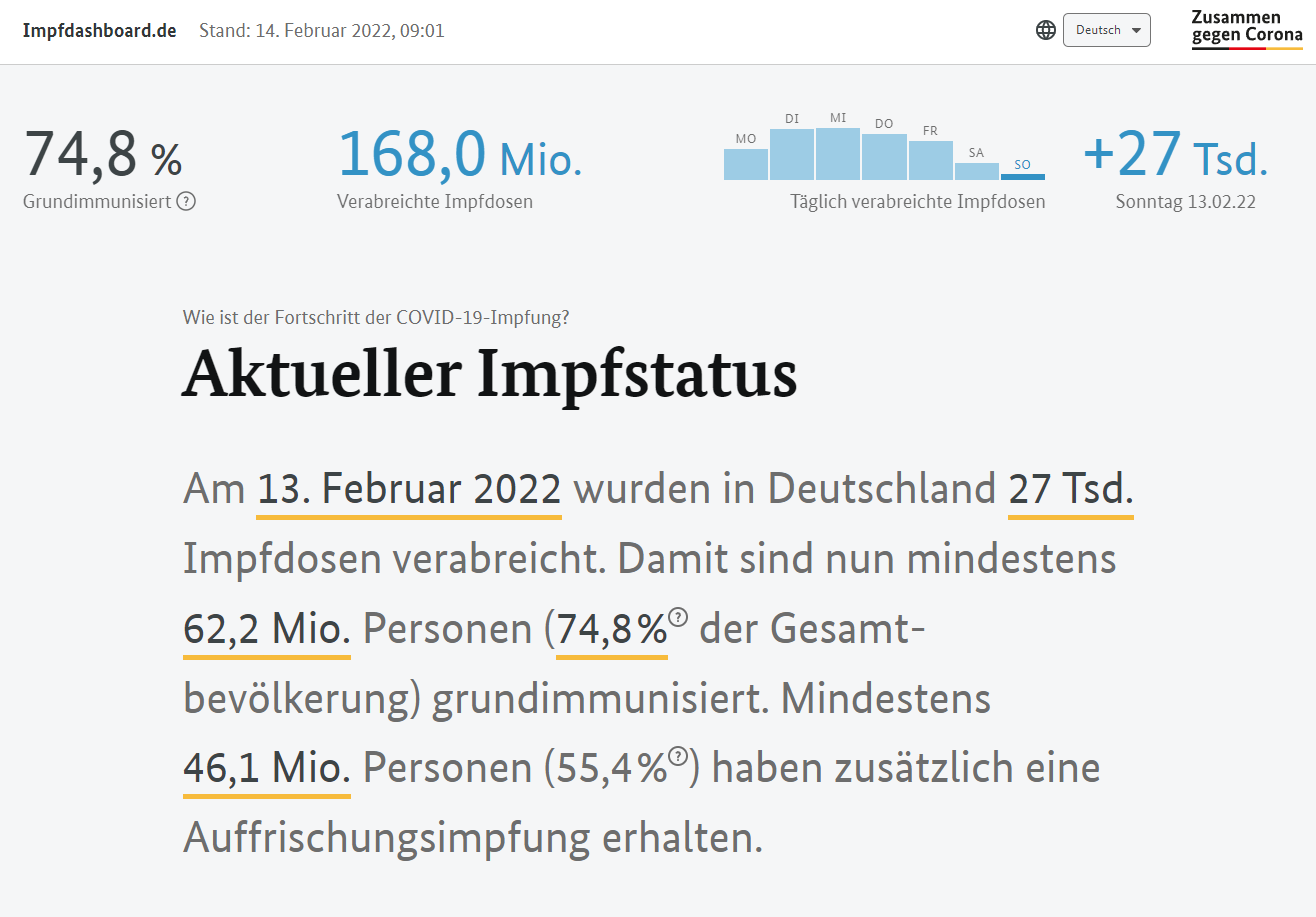
Task: Click the 168,0 Mio. doses headline figure
Action: [460, 153]
